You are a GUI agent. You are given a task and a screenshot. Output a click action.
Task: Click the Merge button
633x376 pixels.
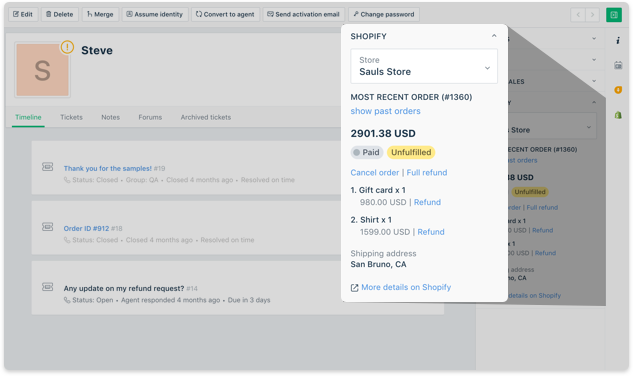pyautogui.click(x=101, y=14)
